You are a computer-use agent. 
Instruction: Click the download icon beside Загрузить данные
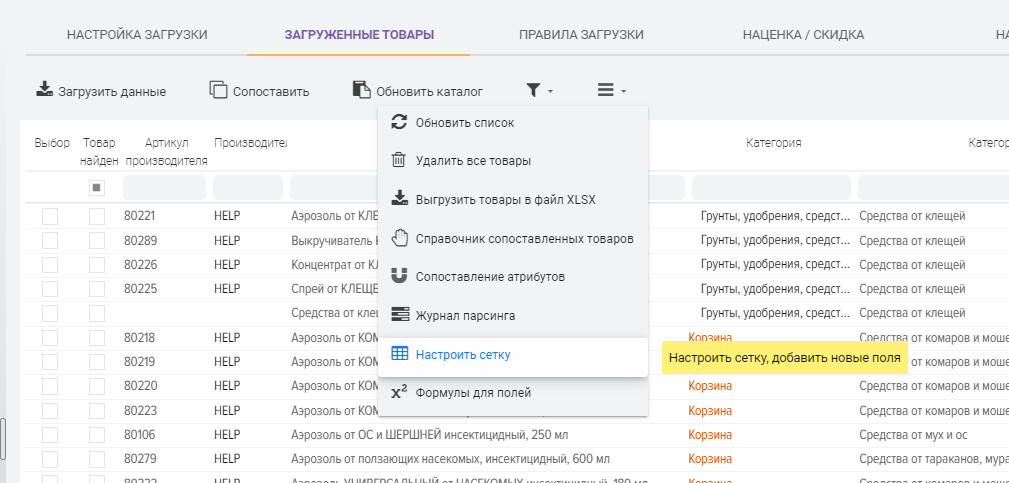click(x=44, y=89)
